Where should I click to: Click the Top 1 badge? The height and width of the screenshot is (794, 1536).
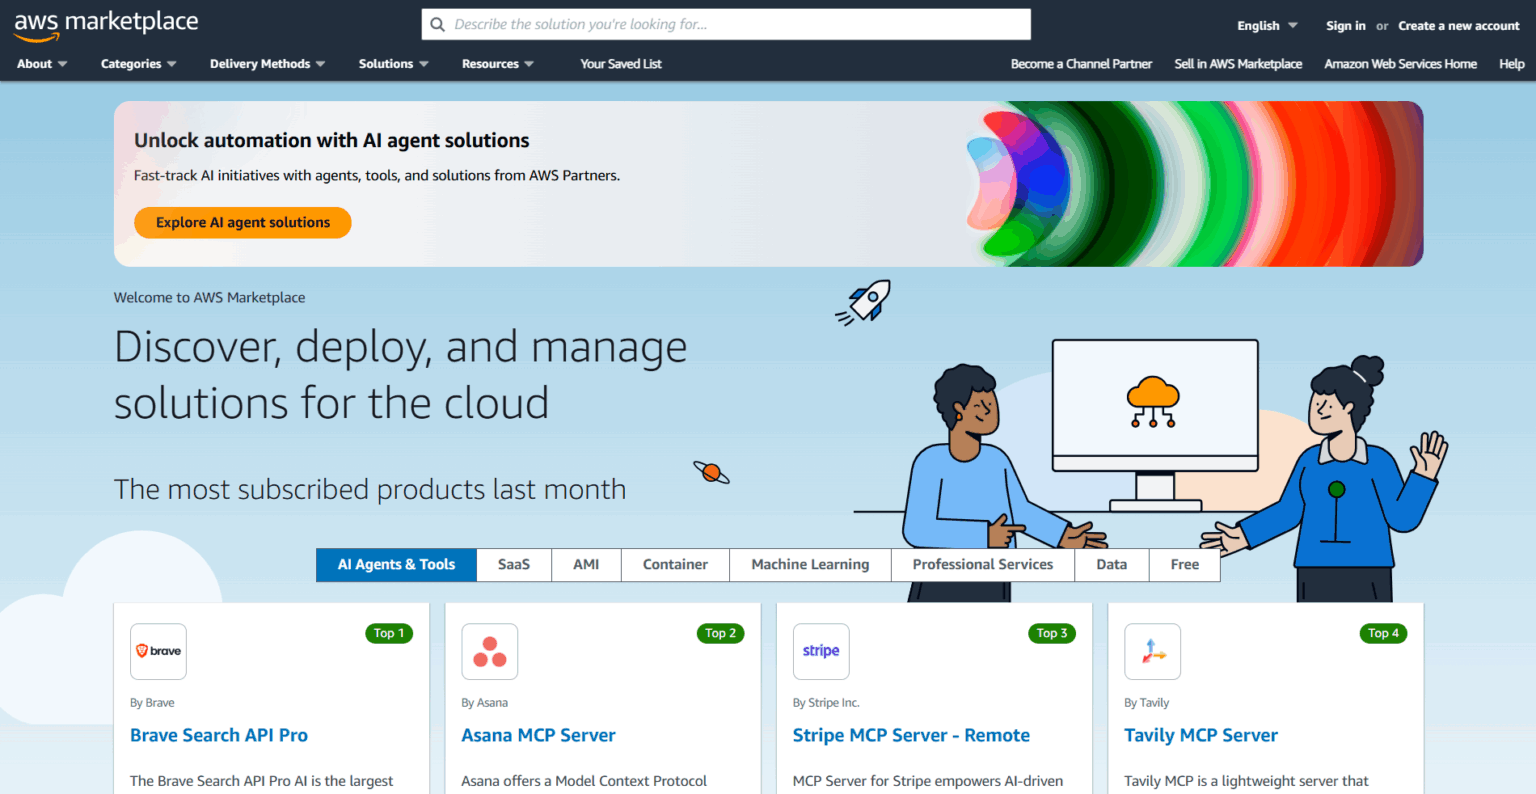[x=389, y=633]
